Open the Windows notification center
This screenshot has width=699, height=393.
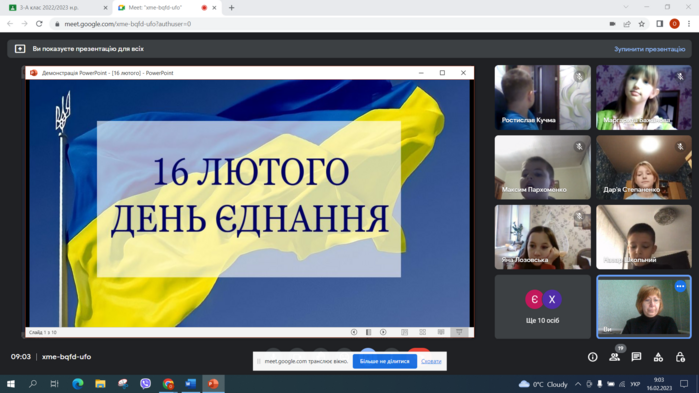[684, 384]
